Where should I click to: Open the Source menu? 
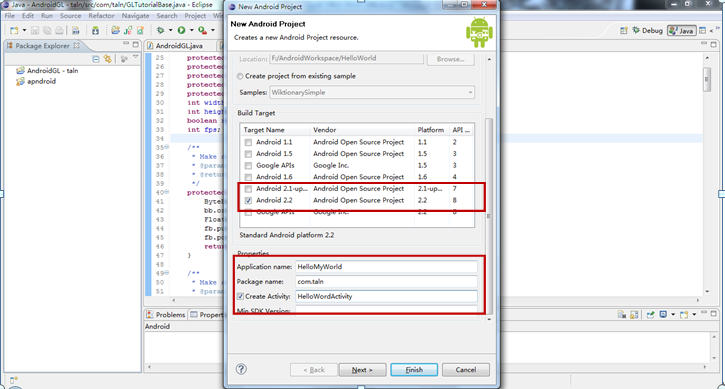tap(70, 16)
